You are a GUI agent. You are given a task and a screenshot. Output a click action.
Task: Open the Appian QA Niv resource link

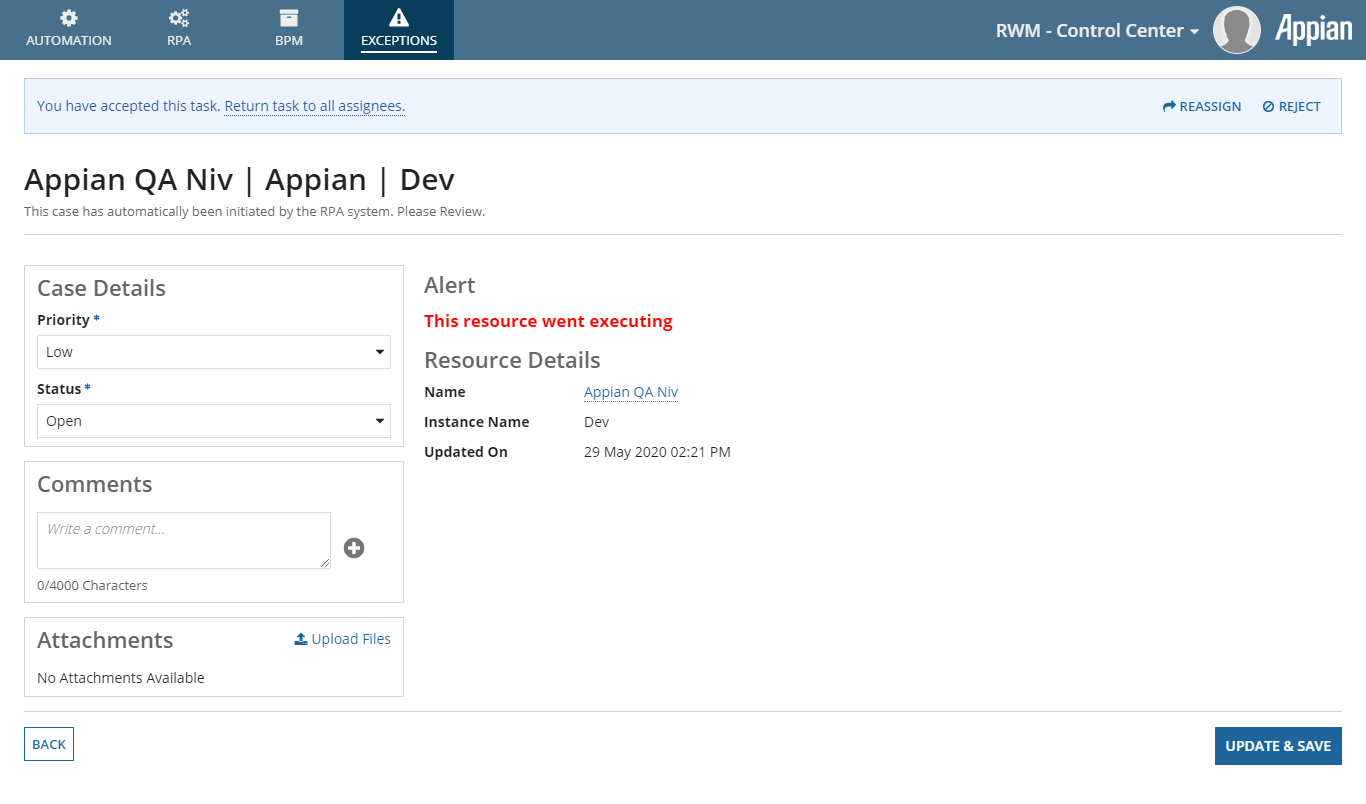[631, 392]
